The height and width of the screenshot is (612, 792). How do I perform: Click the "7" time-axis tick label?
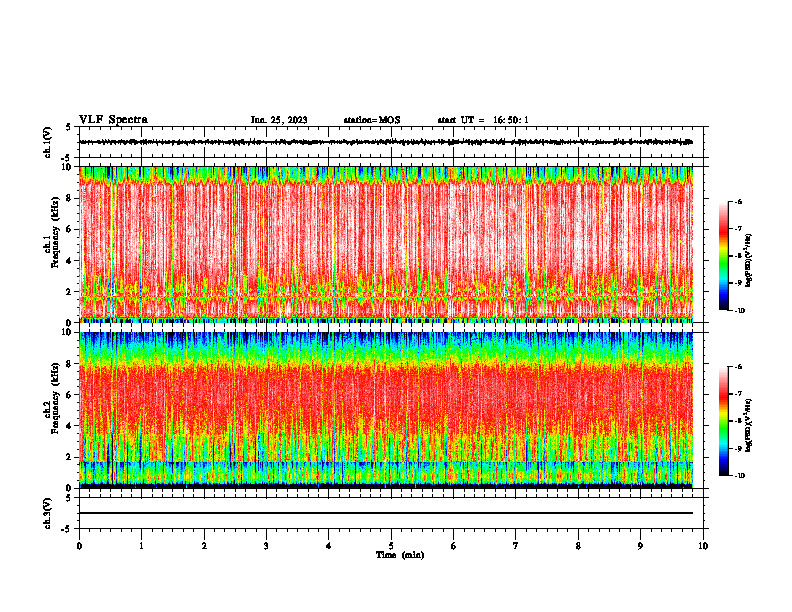click(x=516, y=546)
